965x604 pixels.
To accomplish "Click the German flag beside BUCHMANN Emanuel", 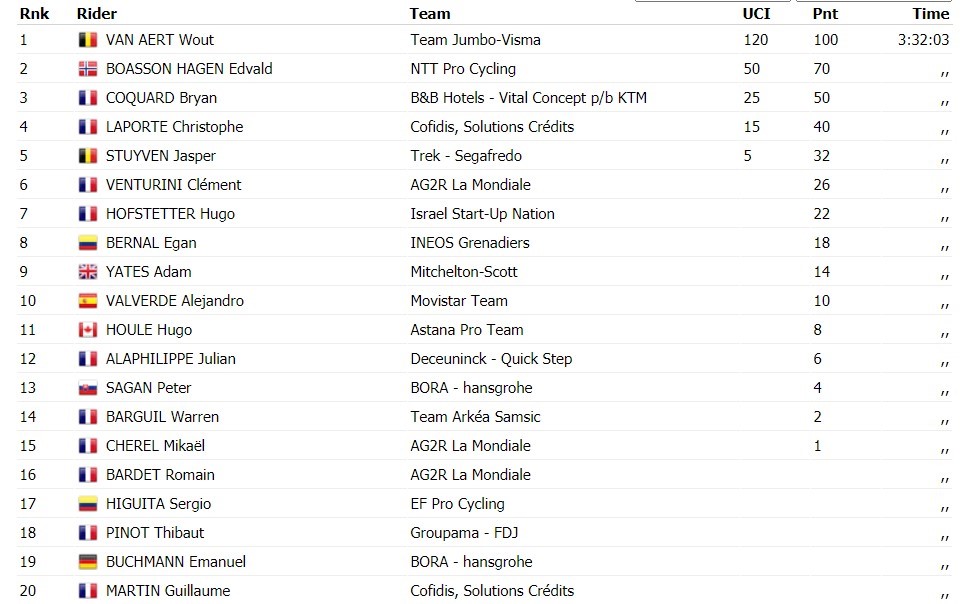I will pos(88,562).
